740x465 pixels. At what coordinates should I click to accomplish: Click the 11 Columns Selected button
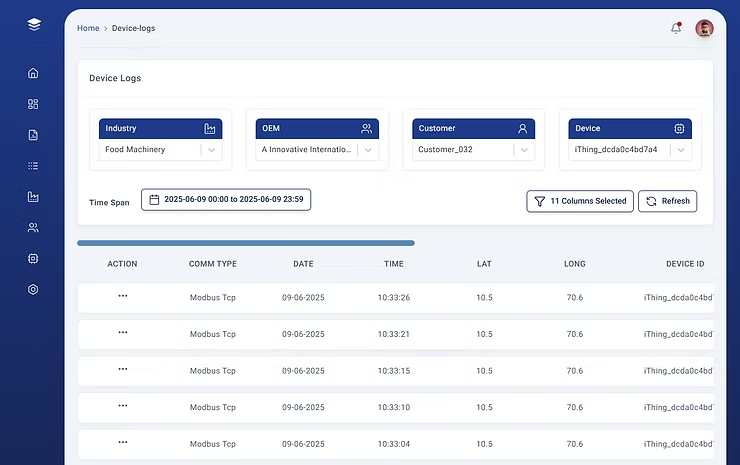tap(580, 201)
